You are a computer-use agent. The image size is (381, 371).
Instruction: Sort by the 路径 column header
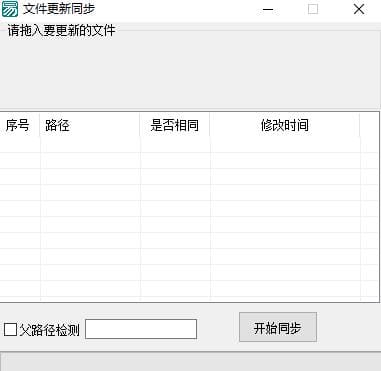pos(90,125)
